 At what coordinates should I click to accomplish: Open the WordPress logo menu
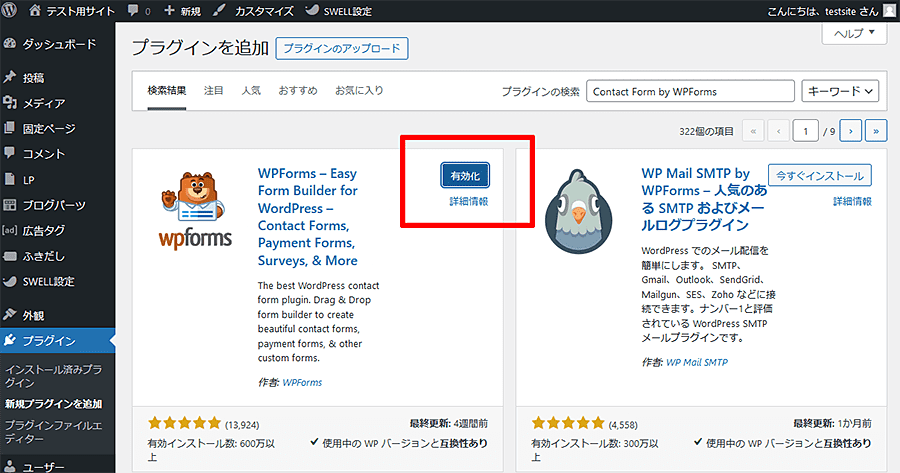tap(9, 10)
